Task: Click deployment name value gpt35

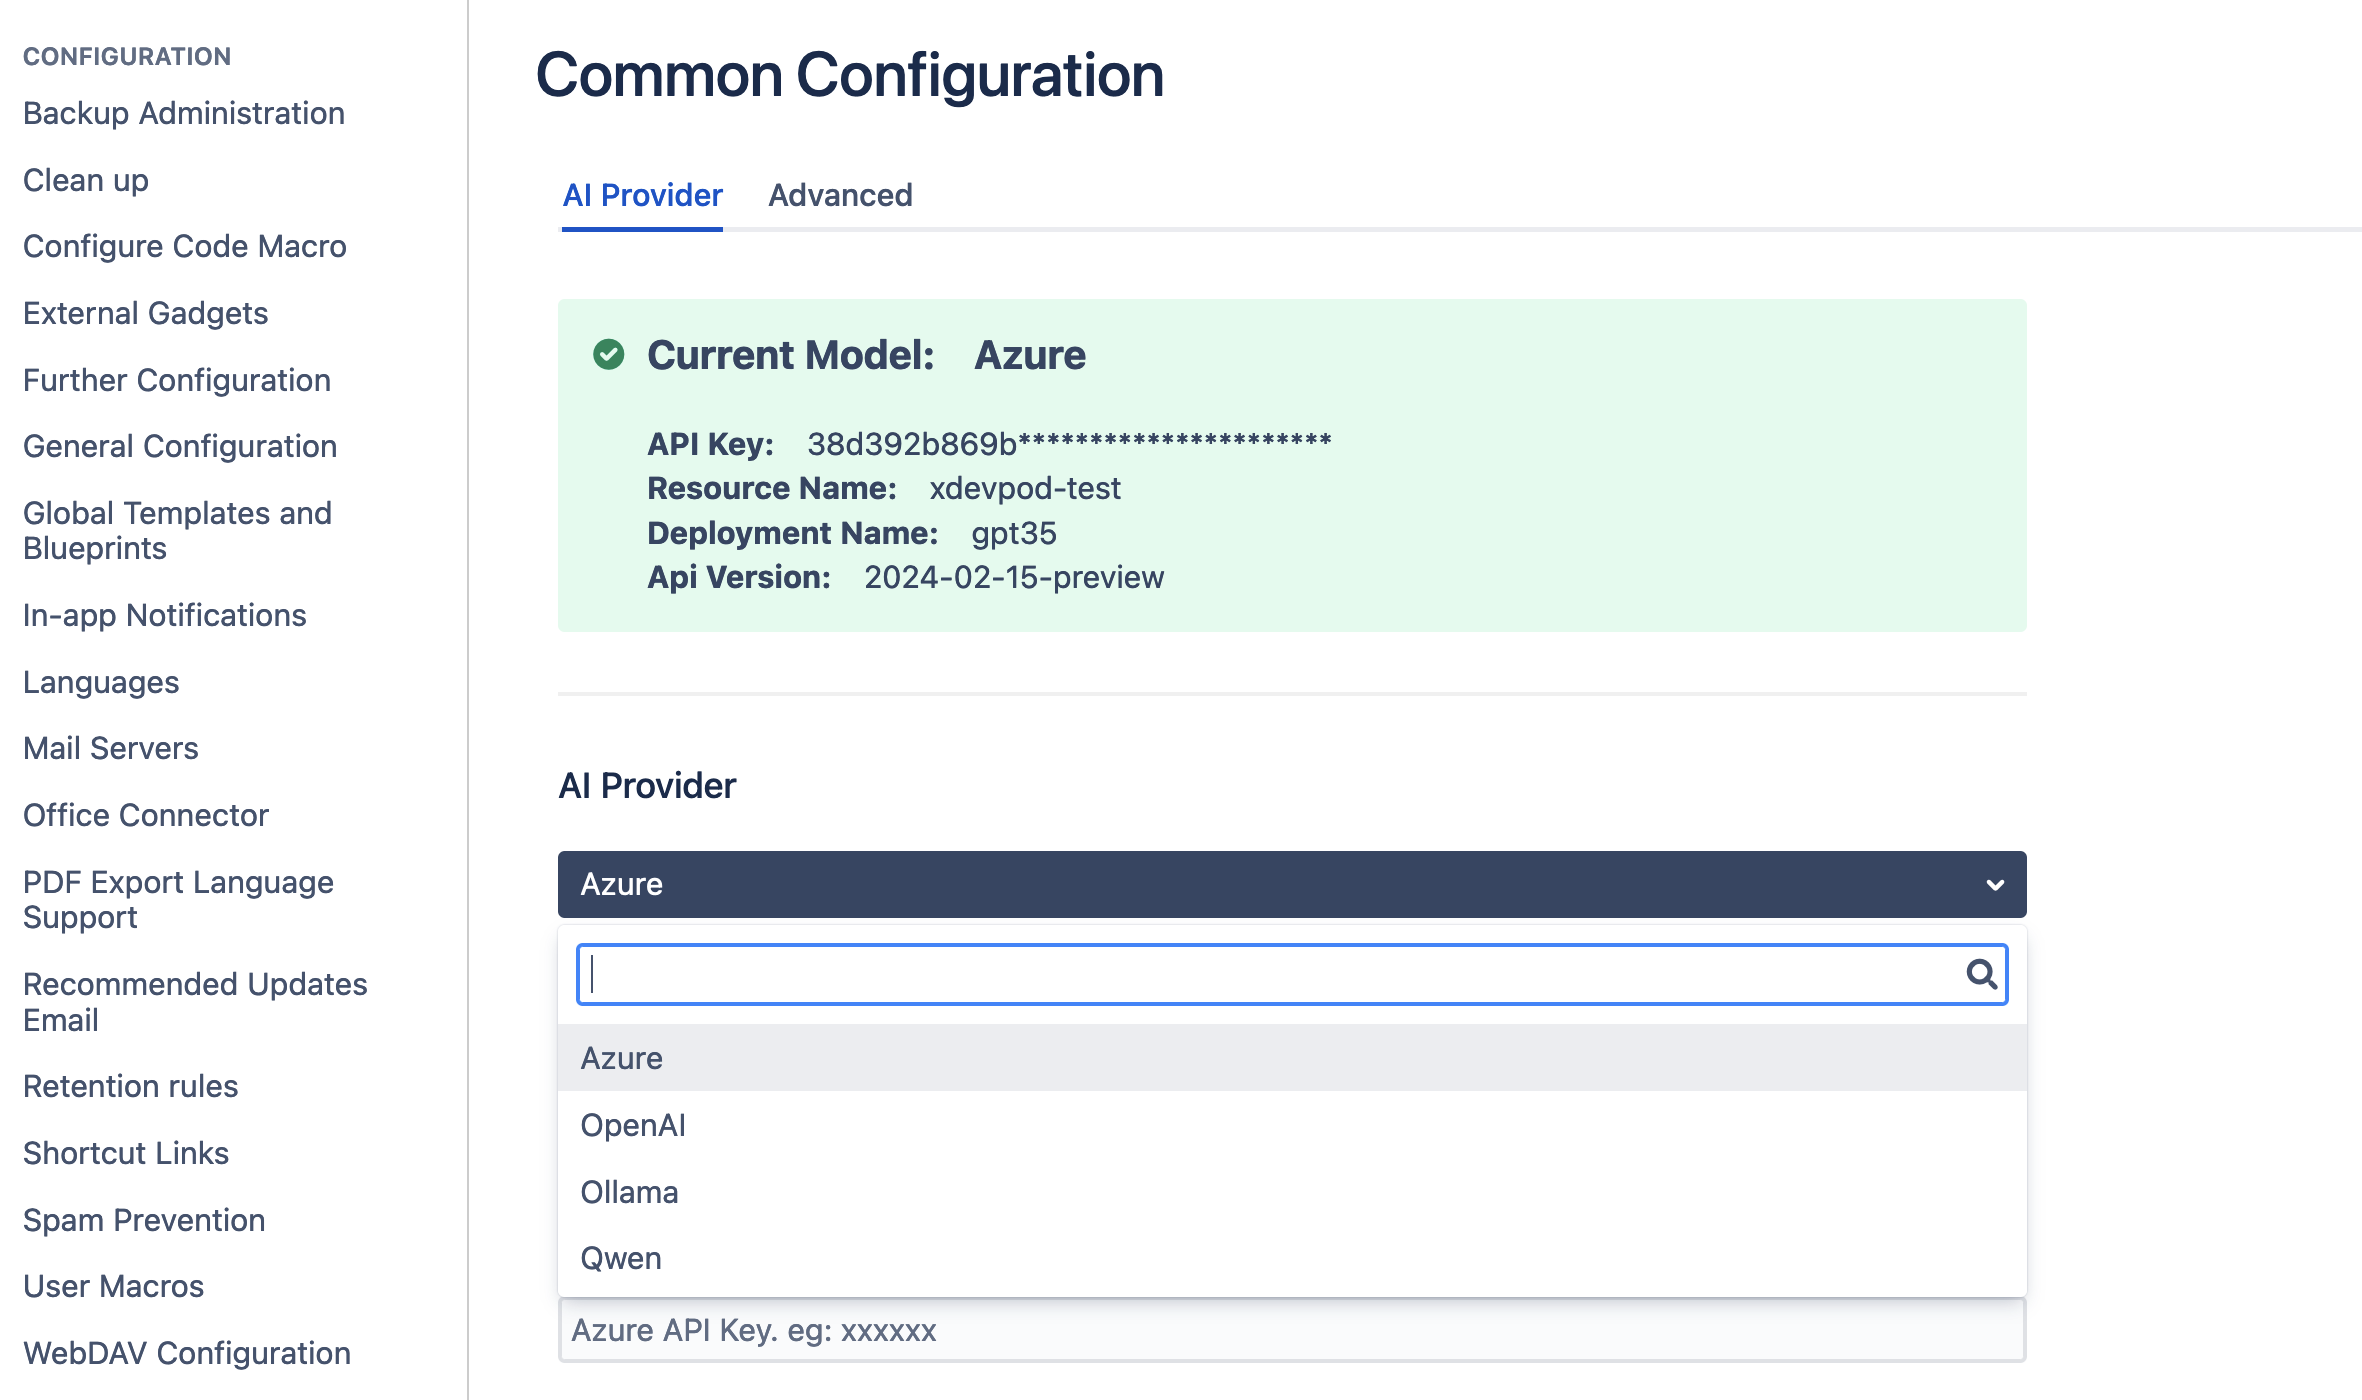Action: (1014, 533)
